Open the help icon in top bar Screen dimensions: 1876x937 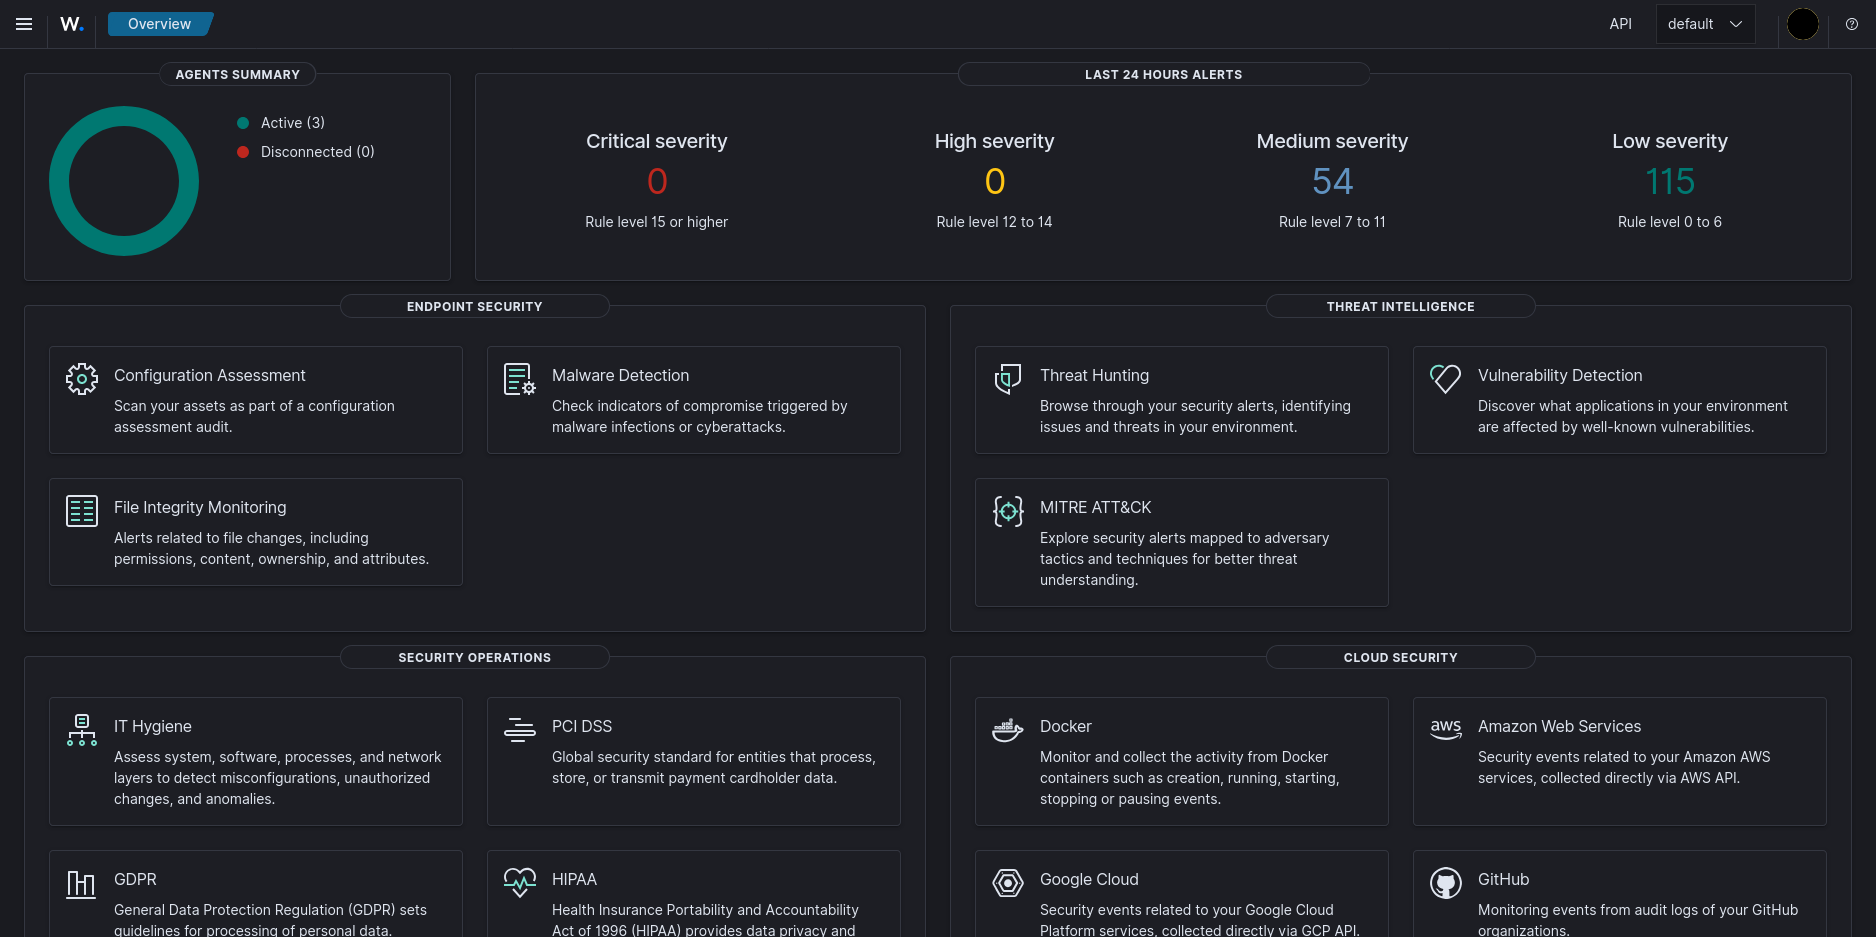pyautogui.click(x=1852, y=24)
